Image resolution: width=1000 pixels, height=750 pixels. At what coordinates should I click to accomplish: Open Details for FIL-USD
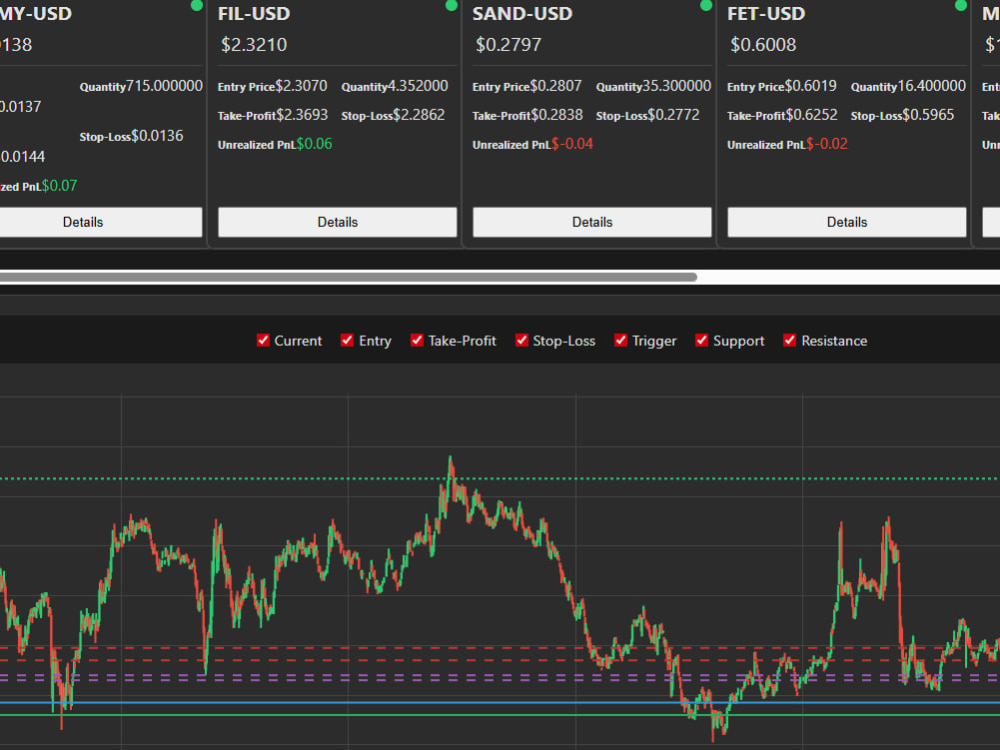pos(337,222)
